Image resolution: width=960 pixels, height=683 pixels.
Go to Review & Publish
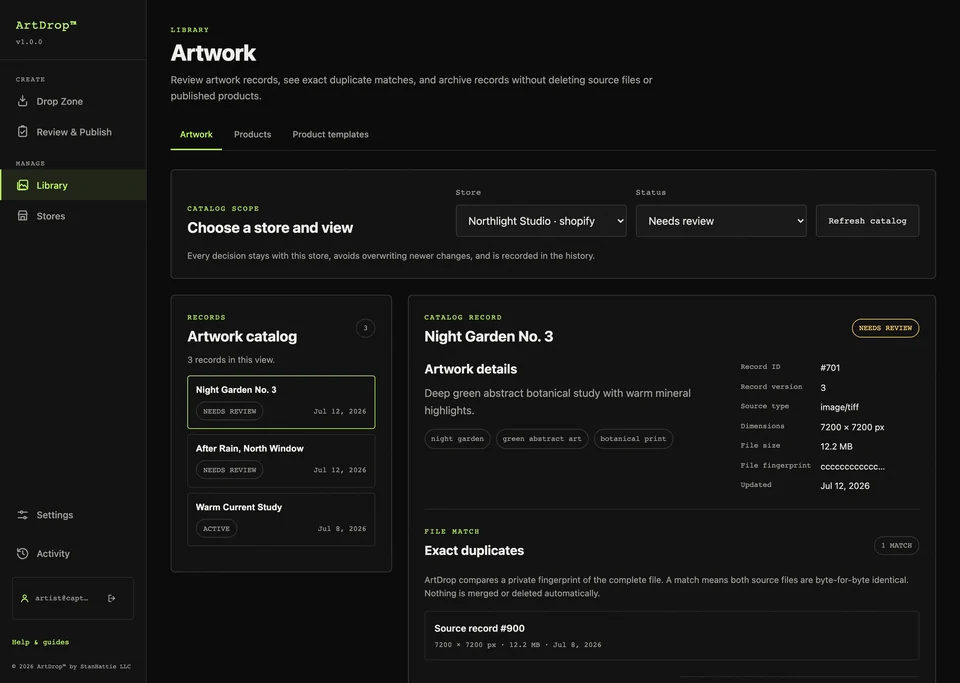pyautogui.click(x=73, y=132)
